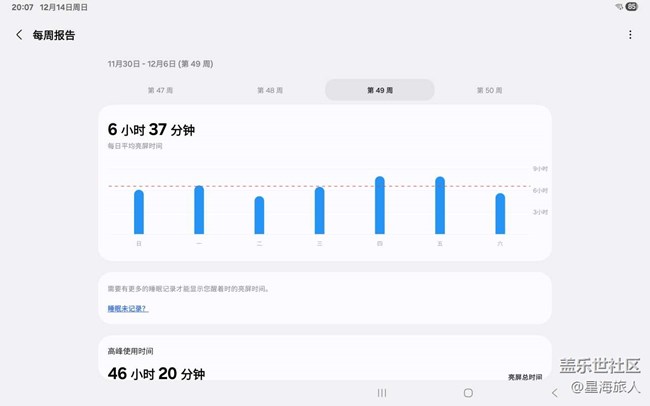The image size is (650, 406).
Task: Tap the battery indicator in status bar
Action: click(x=632, y=7)
